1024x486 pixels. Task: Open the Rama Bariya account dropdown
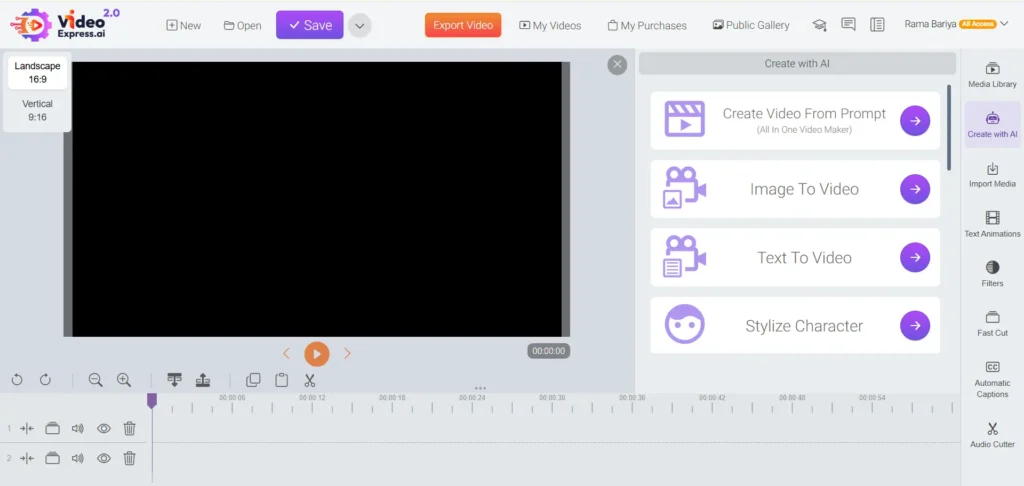(1006, 24)
